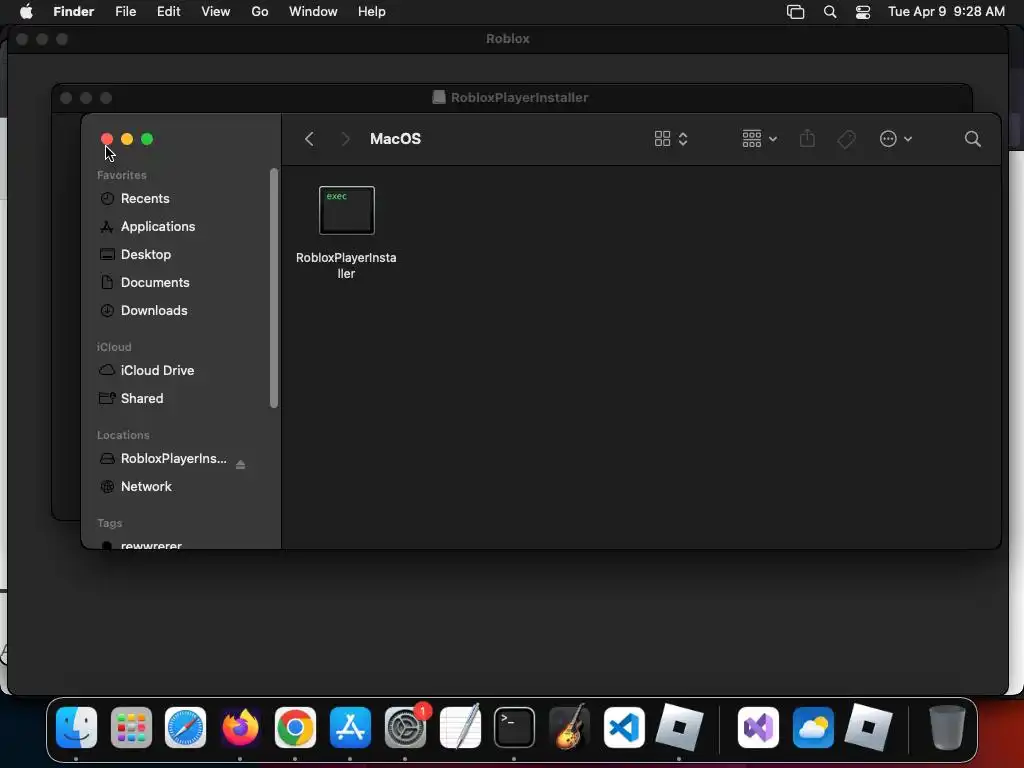Go back using the Finder back chevron
This screenshot has width=1024, height=768.
[x=310, y=139]
